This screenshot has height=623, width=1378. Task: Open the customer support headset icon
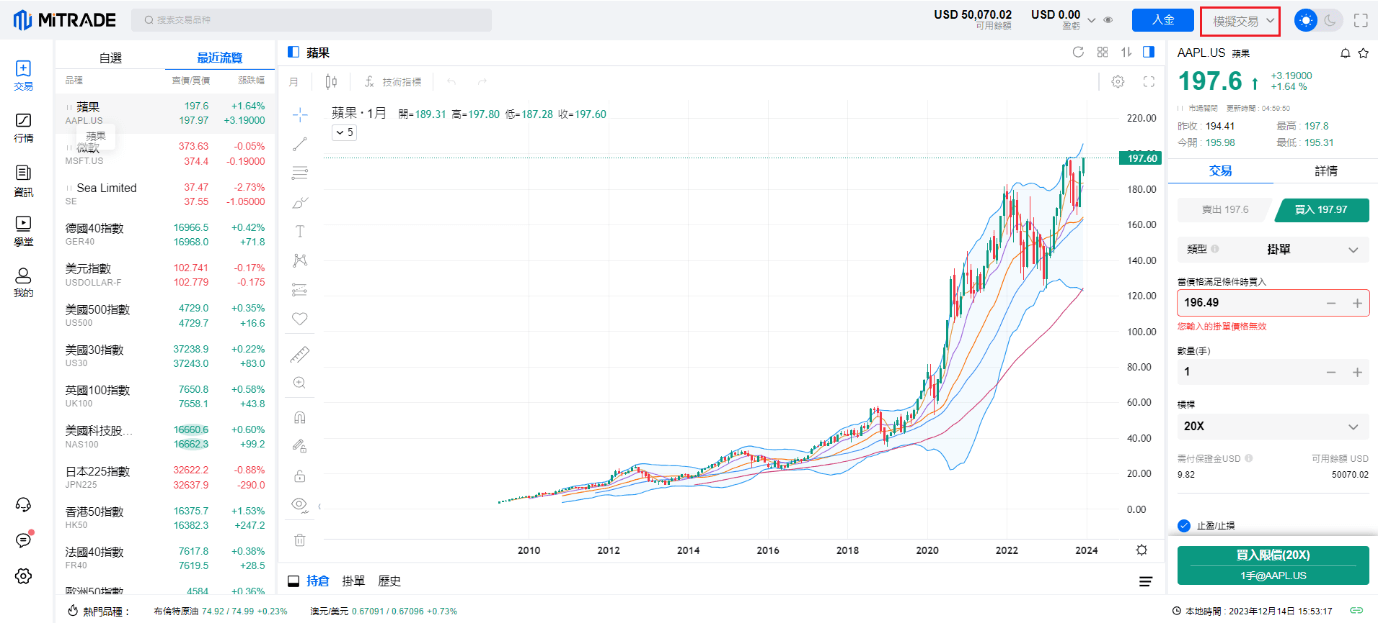tap(23, 505)
